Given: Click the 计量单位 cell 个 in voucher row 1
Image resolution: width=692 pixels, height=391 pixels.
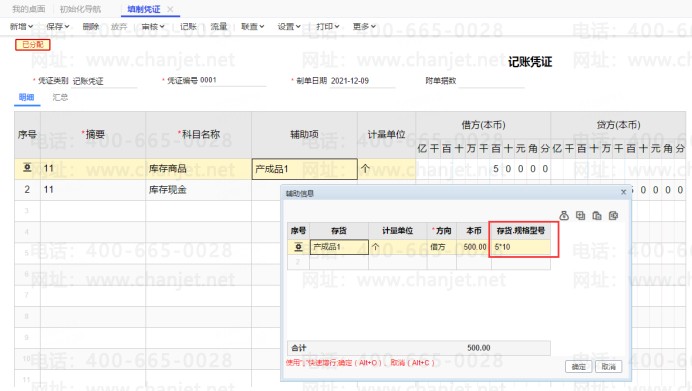Looking at the screenshot, I should pyautogui.click(x=386, y=169).
